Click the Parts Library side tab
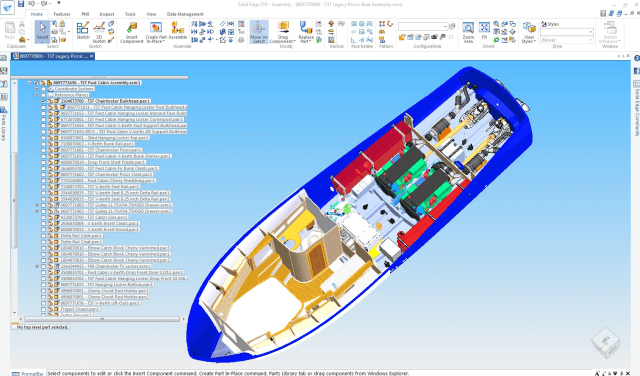 tap(4, 124)
